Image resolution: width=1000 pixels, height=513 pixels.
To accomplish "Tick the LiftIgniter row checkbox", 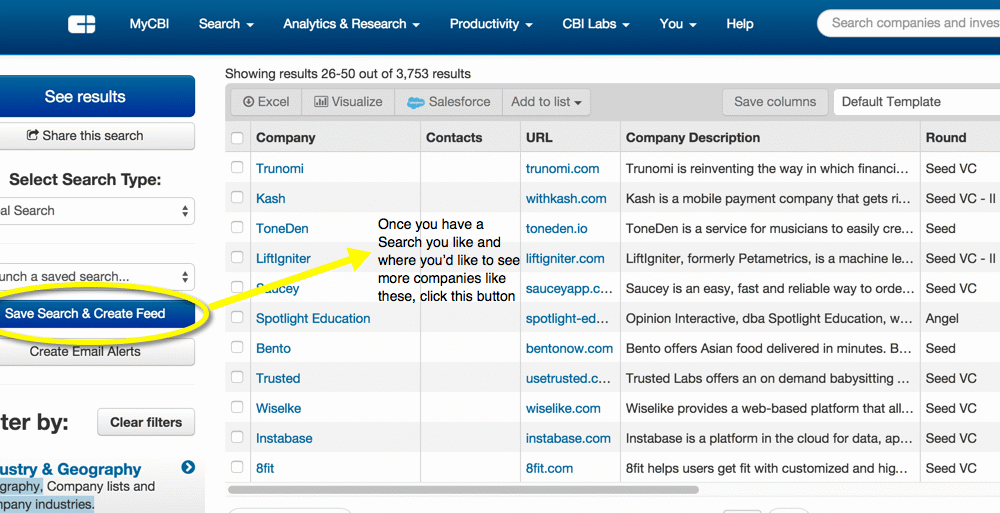I will tap(237, 257).
